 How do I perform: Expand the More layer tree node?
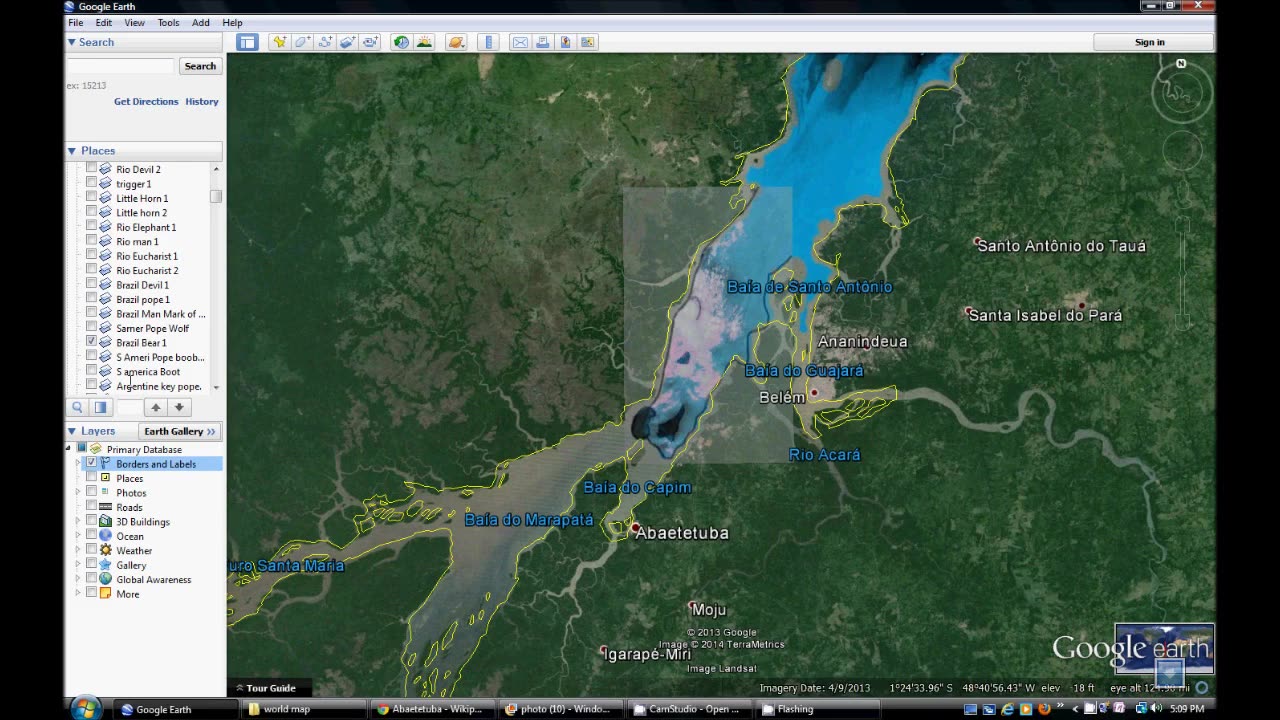[x=78, y=594]
